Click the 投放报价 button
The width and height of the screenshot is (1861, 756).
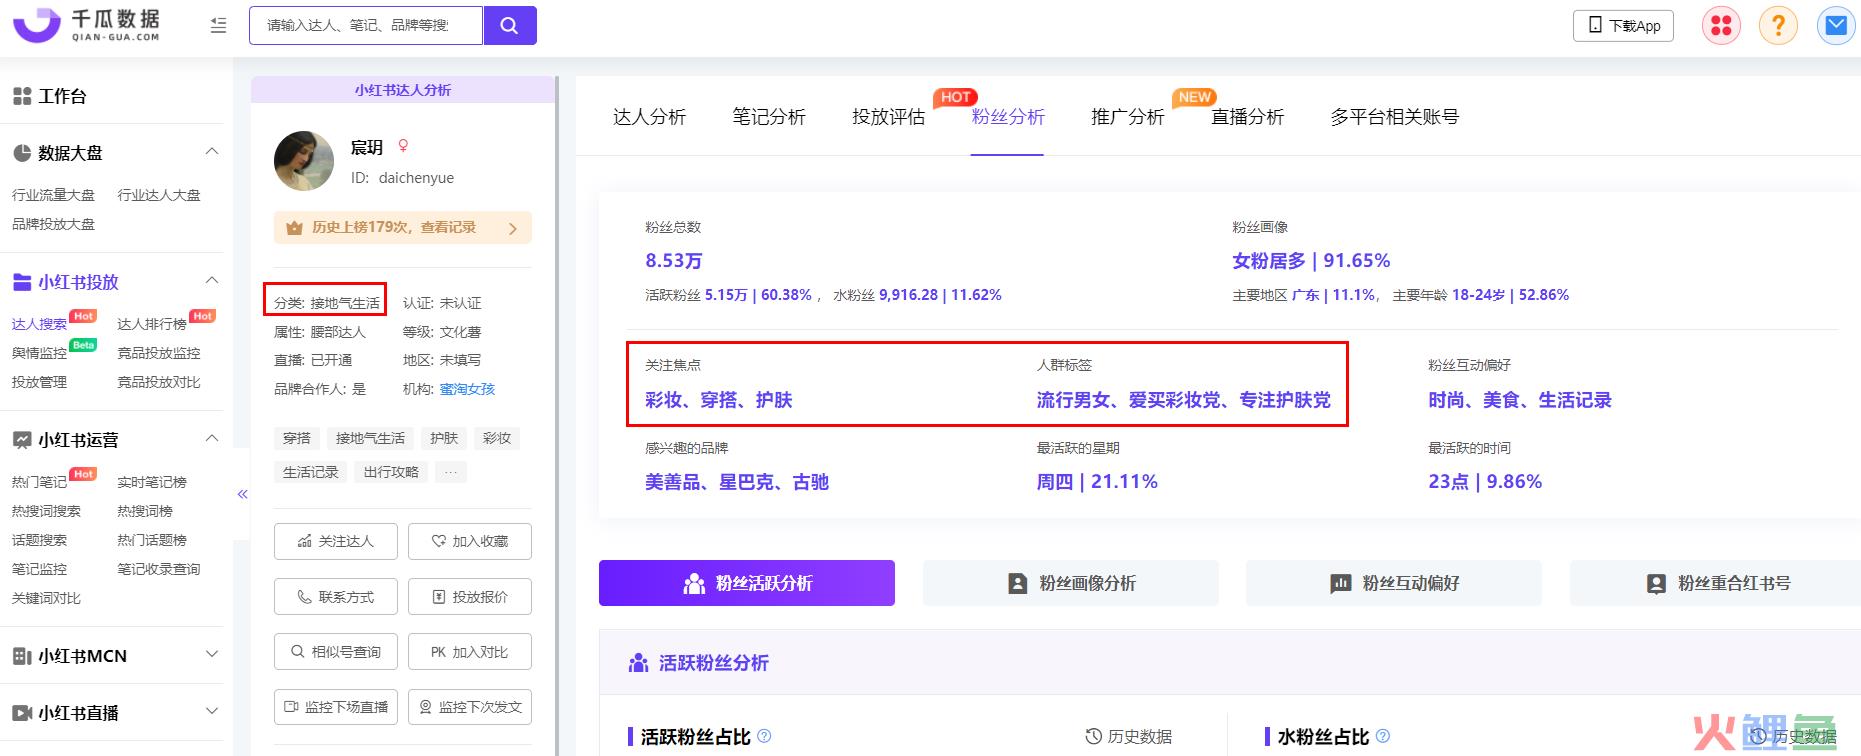470,597
